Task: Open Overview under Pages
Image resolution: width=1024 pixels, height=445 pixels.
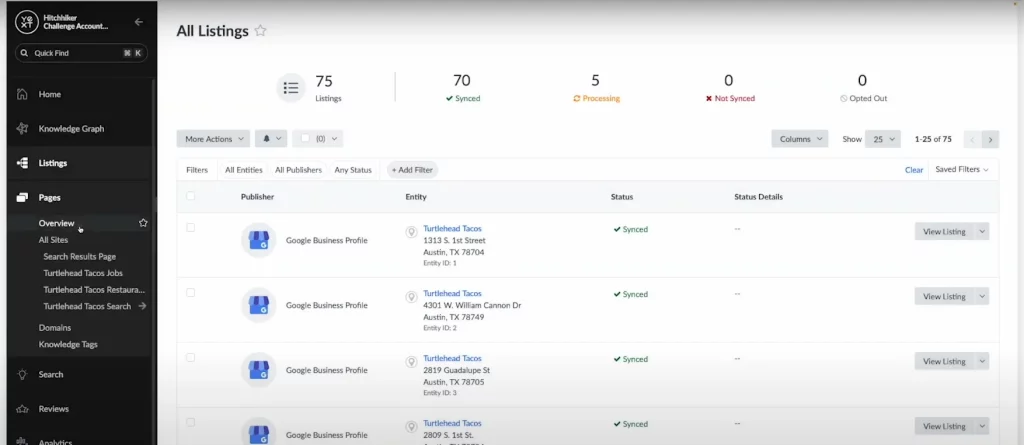Action: [x=56, y=223]
